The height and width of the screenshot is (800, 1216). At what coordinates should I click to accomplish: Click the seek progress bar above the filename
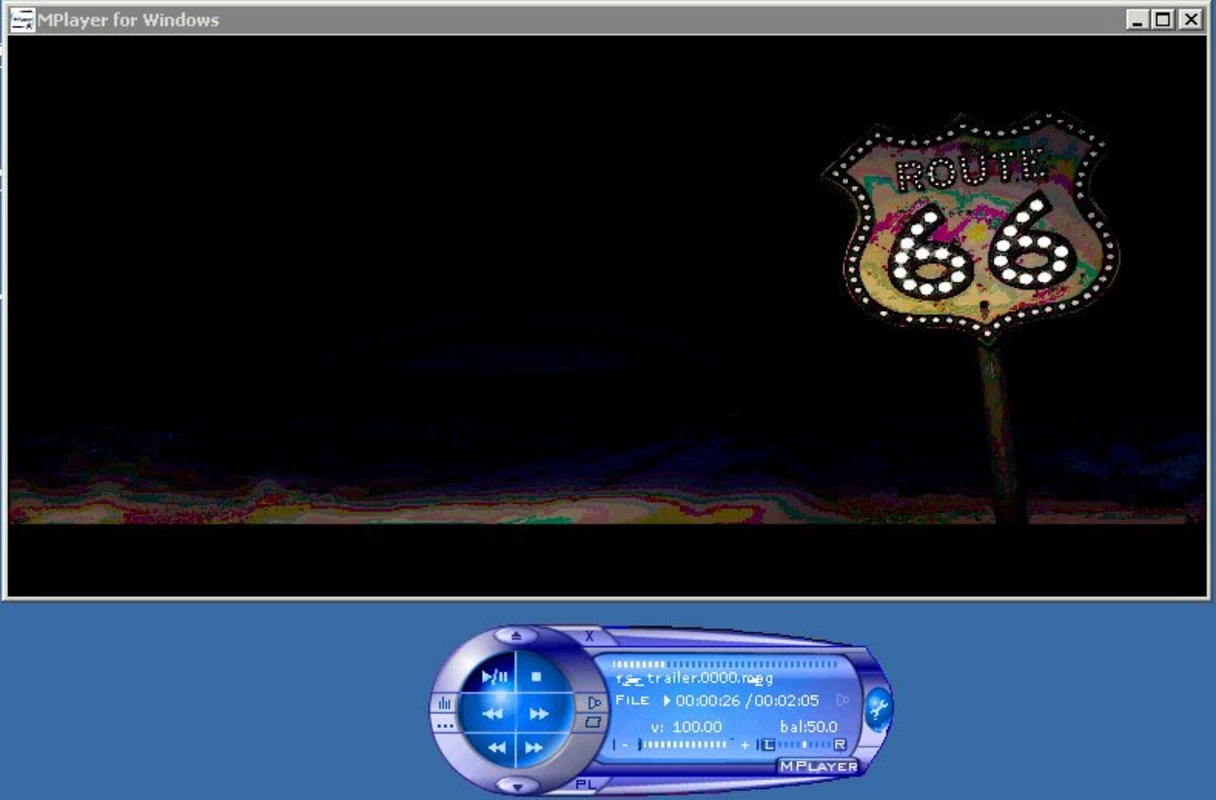point(725,664)
